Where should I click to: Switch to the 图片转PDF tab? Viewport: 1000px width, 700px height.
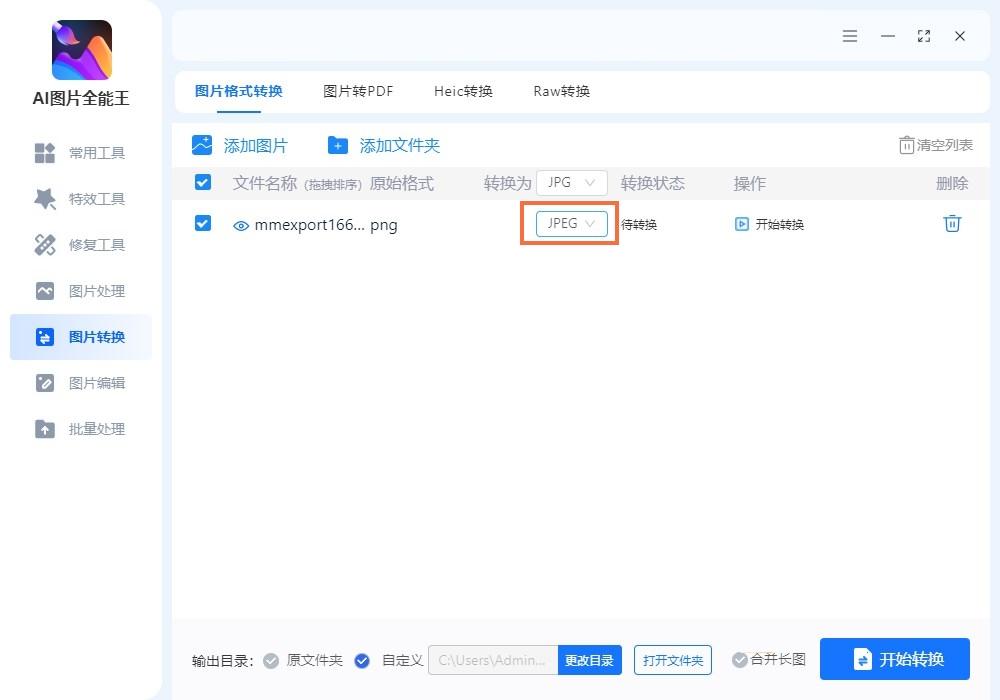pyautogui.click(x=358, y=91)
